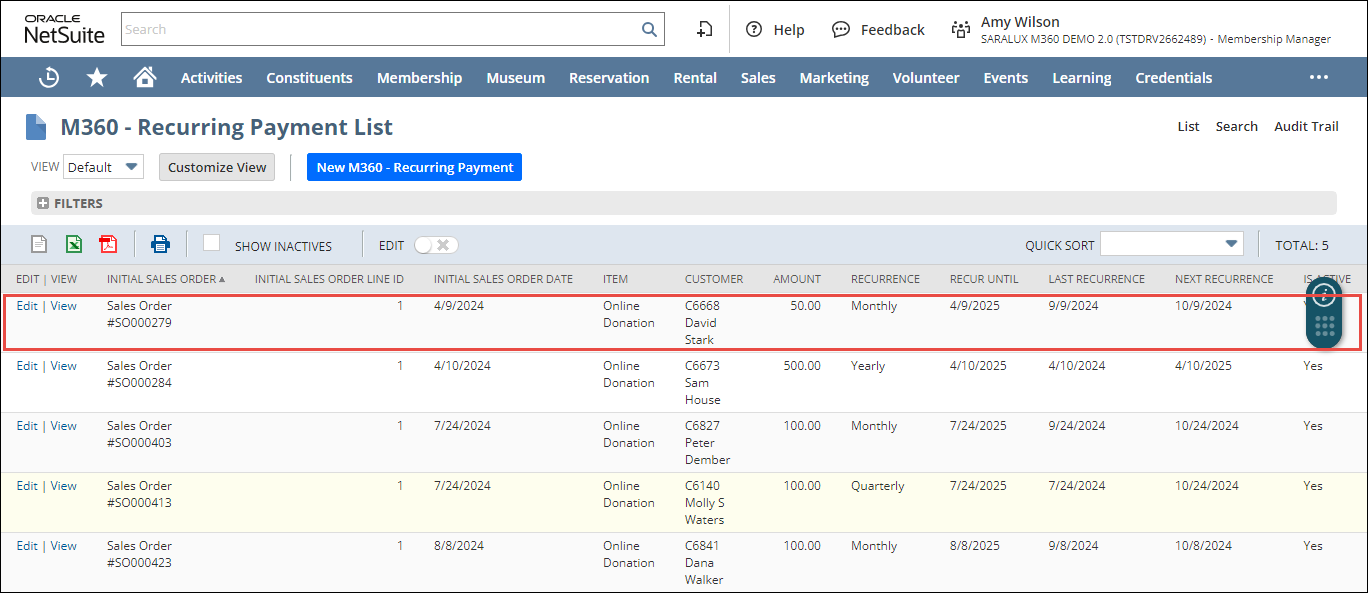Enable the Show Inactives checkbox
Viewport: 1368px width, 593px height.
pyautogui.click(x=212, y=243)
